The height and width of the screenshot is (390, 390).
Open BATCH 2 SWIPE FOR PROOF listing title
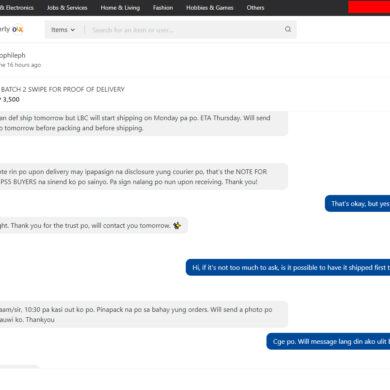(62, 89)
